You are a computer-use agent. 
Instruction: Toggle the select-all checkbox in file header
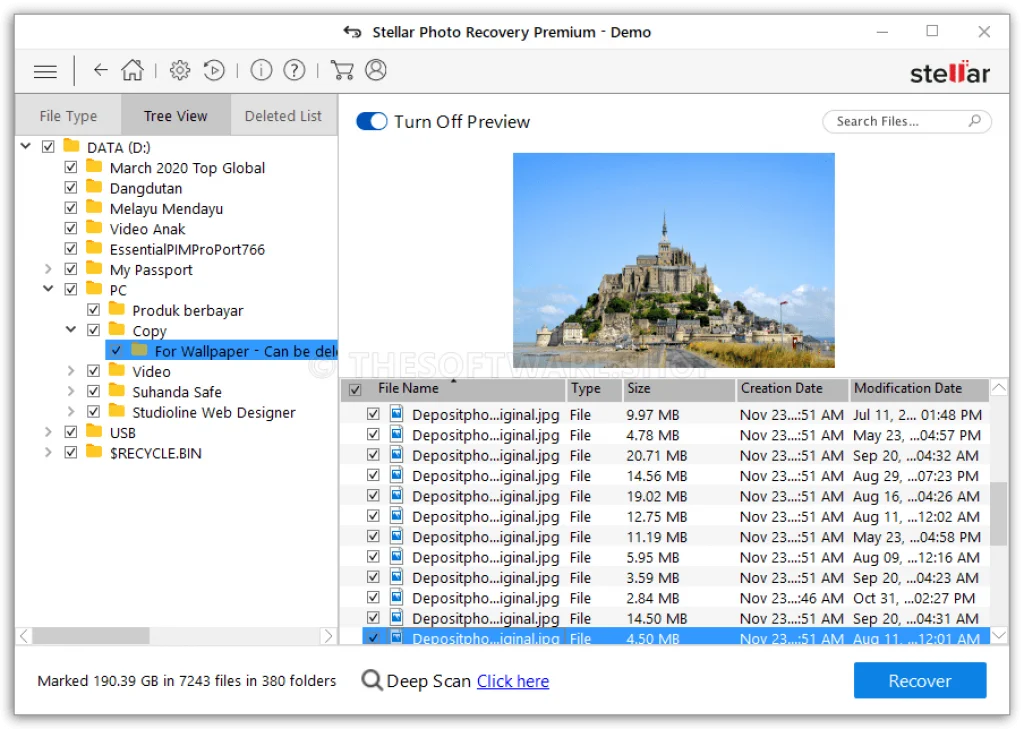(x=355, y=390)
